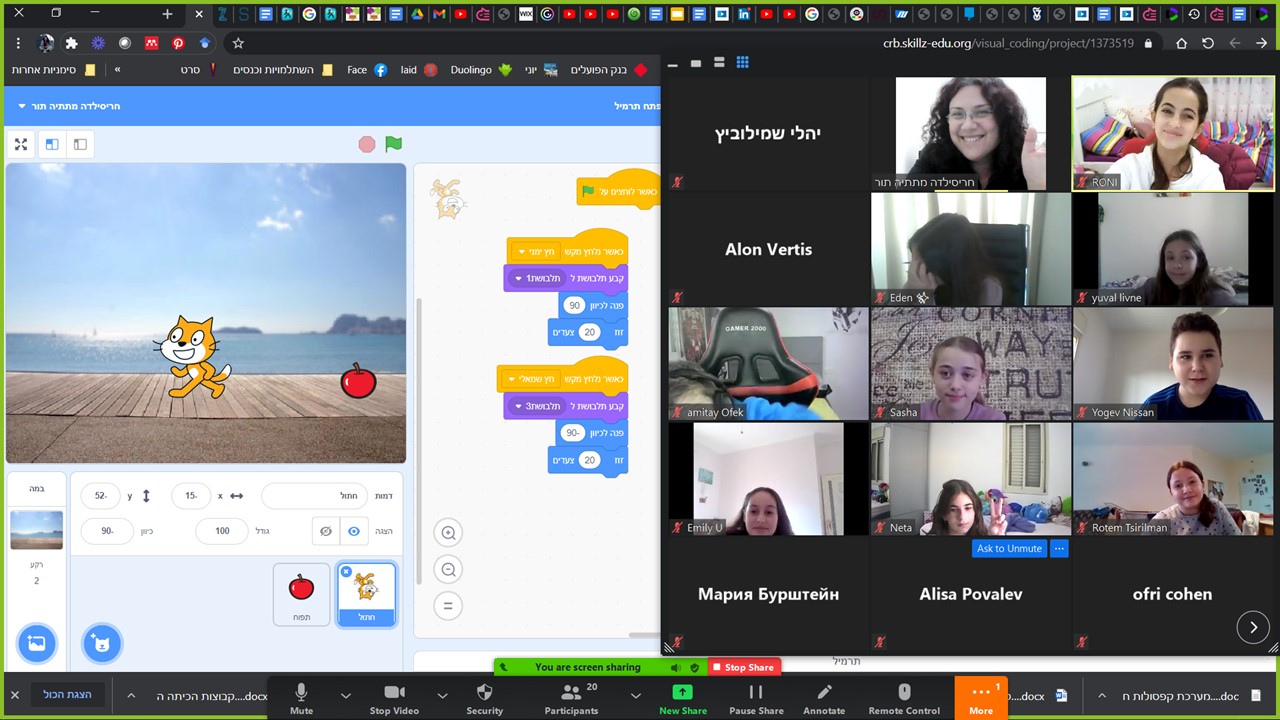1280x720 pixels.
Task: Open the user account dropdown in blue header
Action: pos(69,106)
